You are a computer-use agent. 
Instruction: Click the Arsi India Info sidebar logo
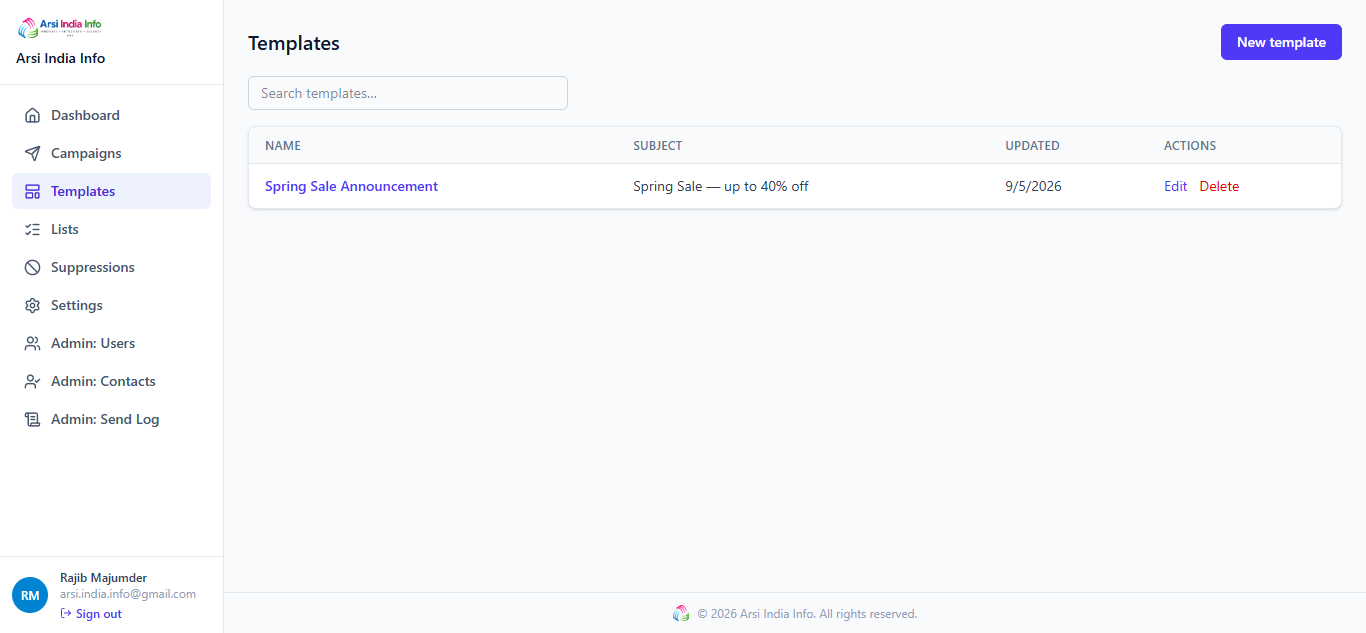[x=60, y=27]
